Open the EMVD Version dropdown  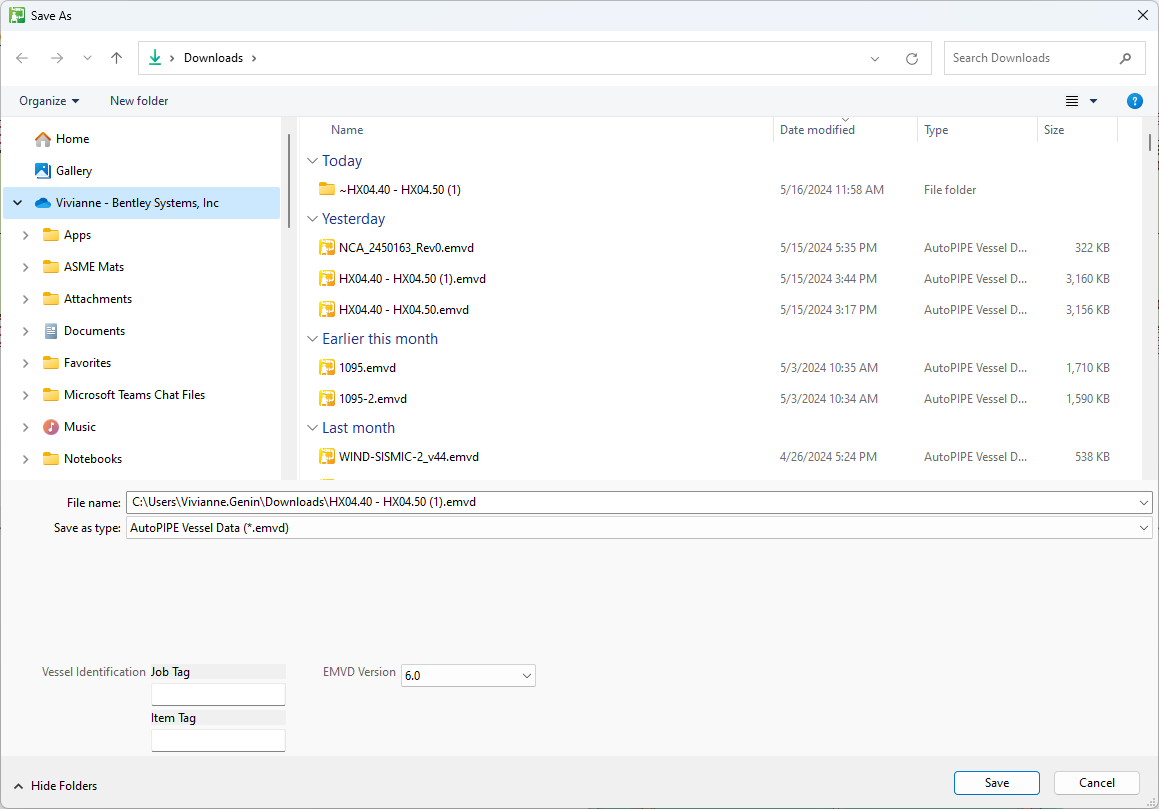(x=468, y=675)
